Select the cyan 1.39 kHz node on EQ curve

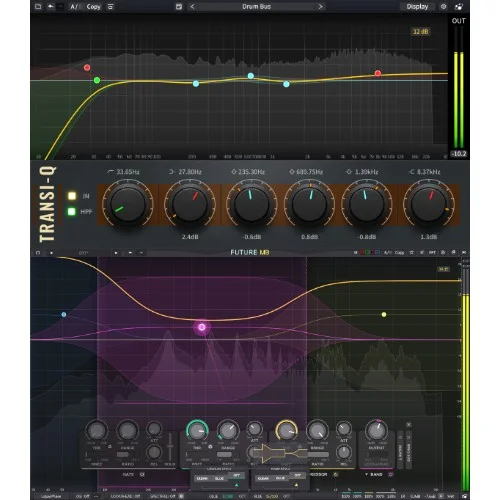[286, 84]
